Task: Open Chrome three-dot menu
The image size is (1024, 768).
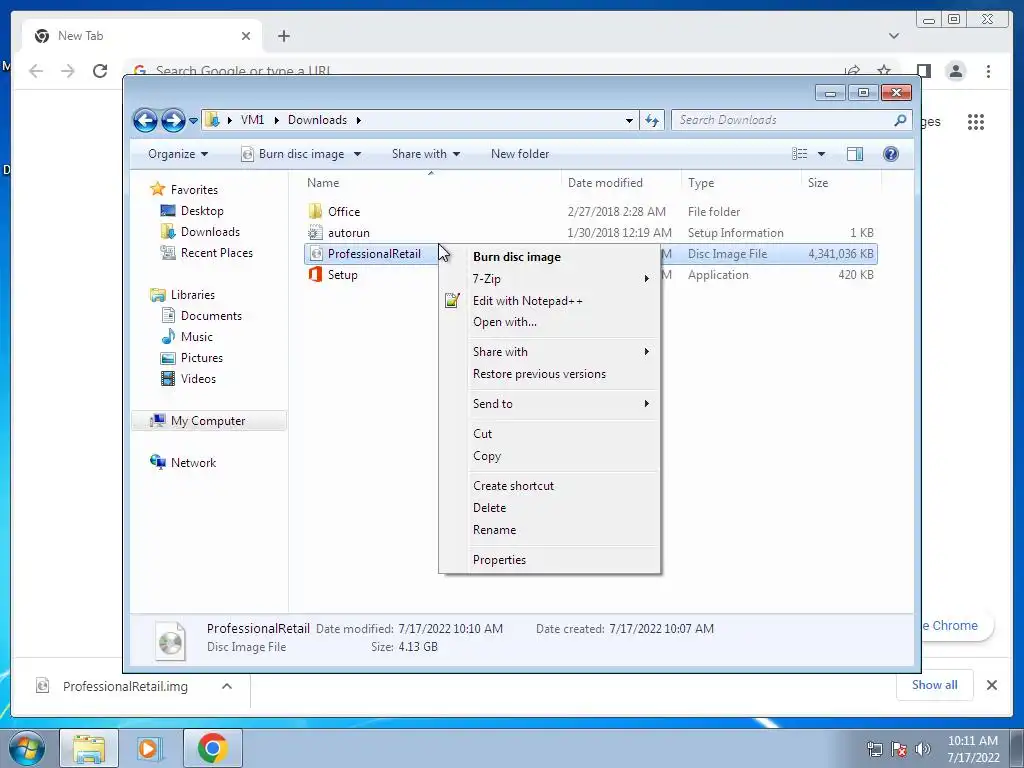Action: tap(988, 71)
